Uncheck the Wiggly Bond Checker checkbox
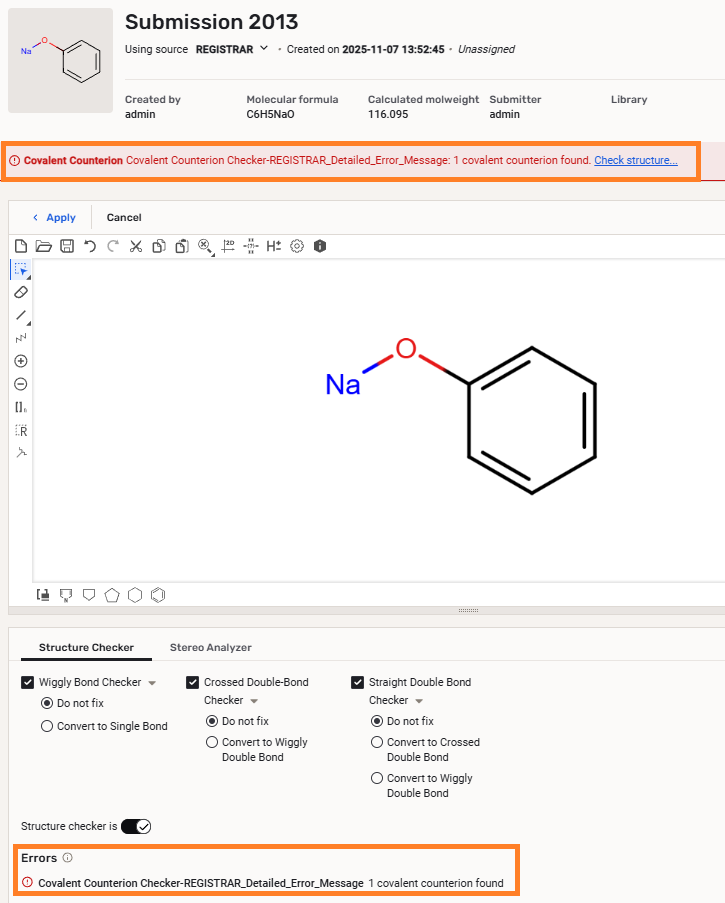This screenshot has height=903, width=725. point(28,682)
